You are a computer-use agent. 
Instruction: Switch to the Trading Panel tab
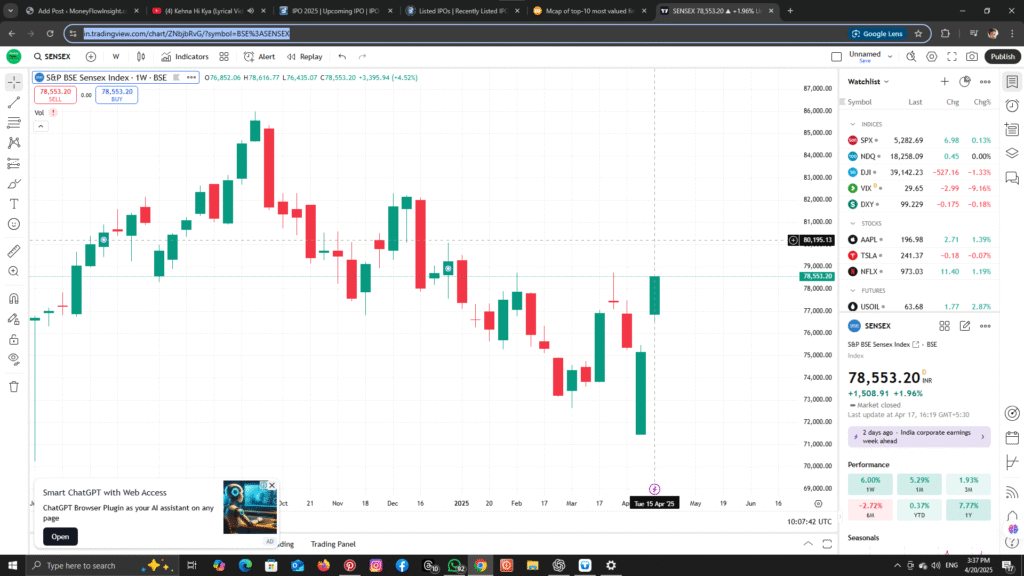pyautogui.click(x=333, y=544)
